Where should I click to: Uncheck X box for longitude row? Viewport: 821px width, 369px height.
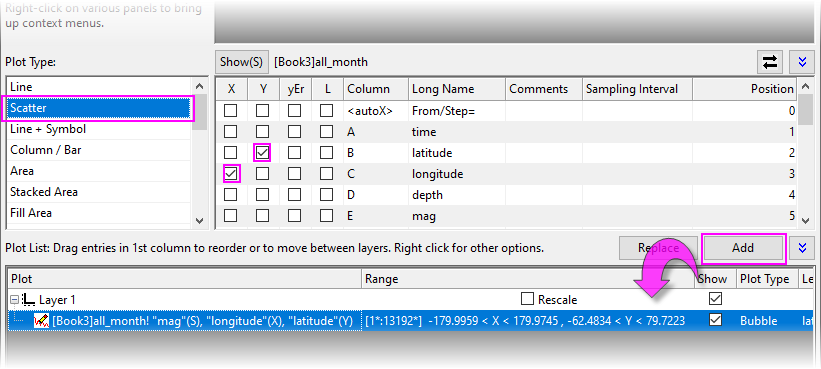click(230, 173)
